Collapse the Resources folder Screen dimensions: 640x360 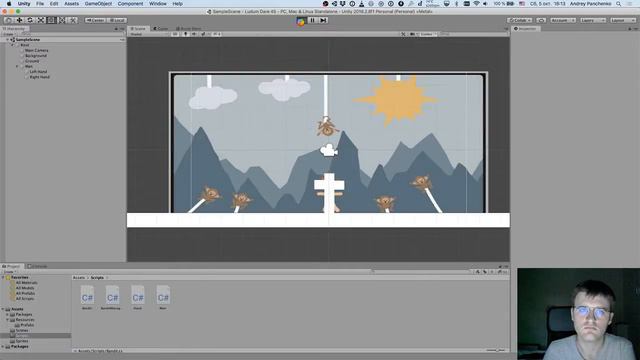7,320
